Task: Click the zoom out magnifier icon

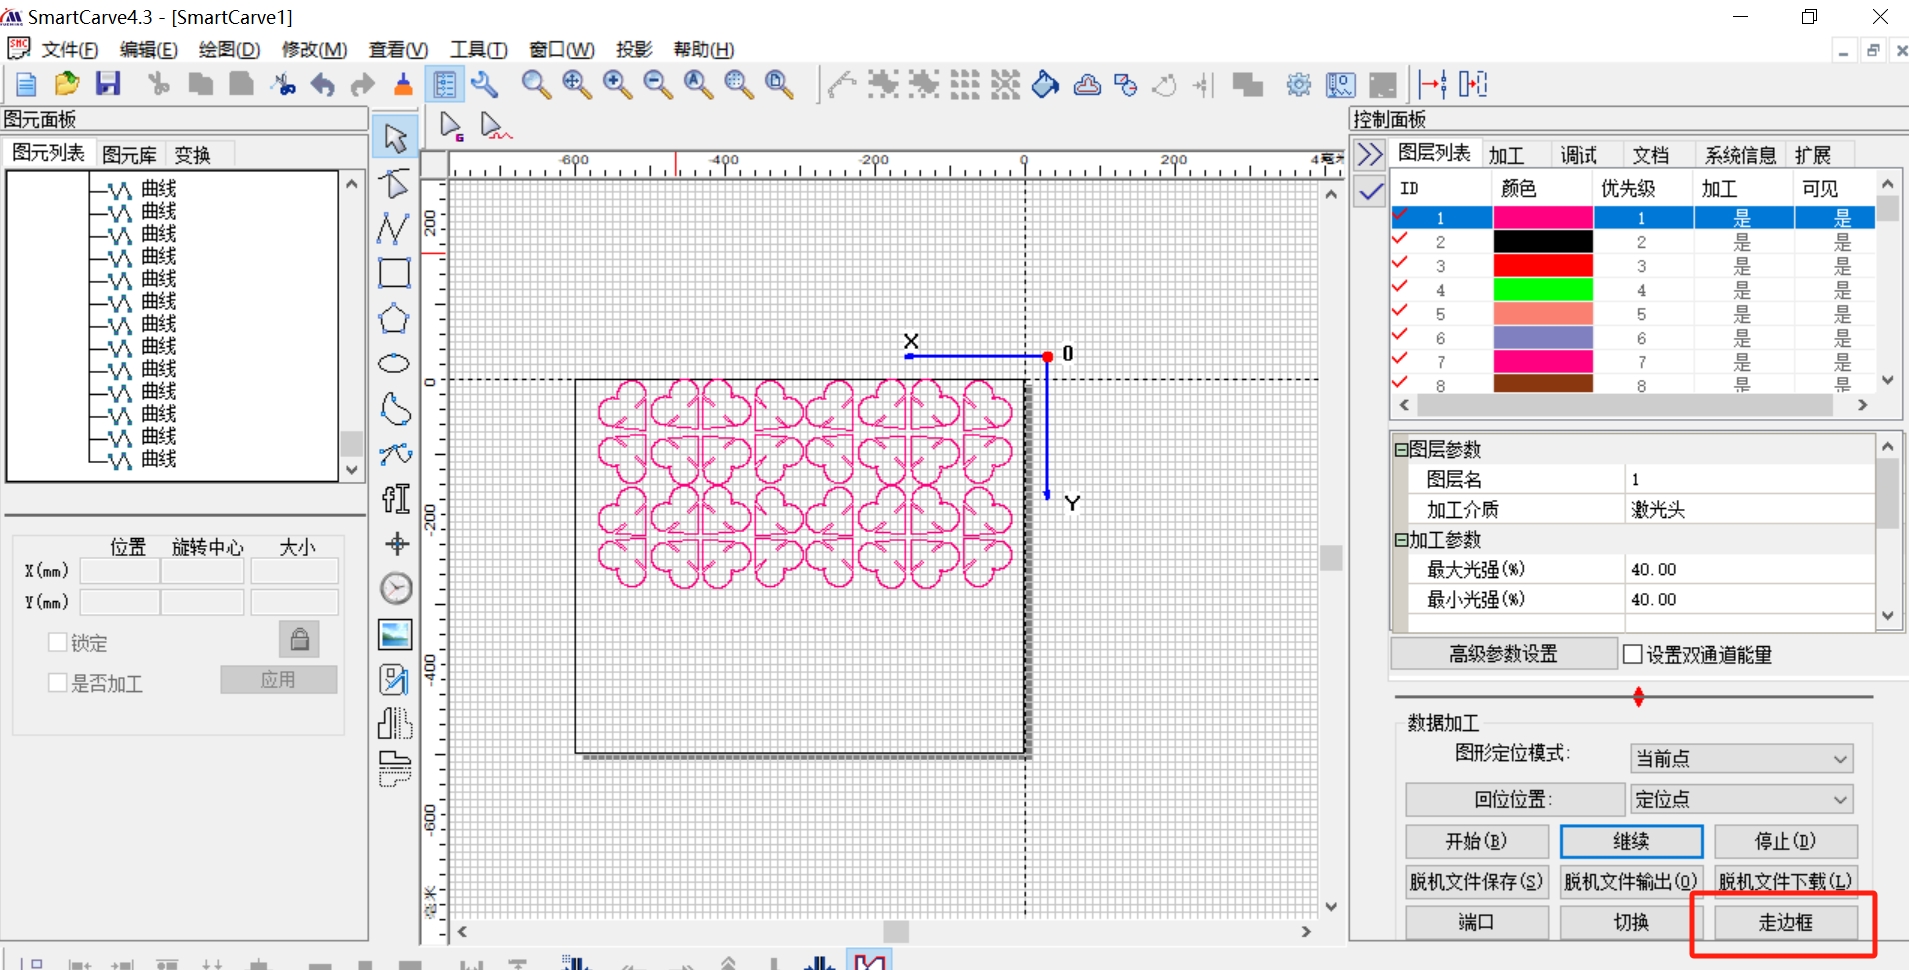Action: [658, 85]
